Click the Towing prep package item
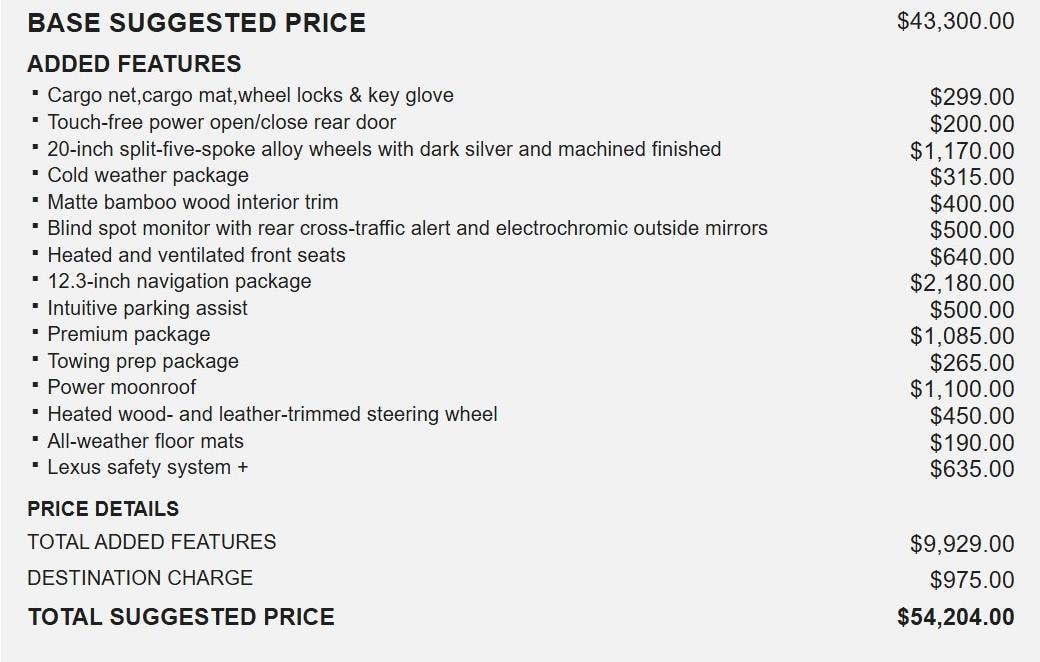The image size is (1040, 662). click(x=143, y=361)
